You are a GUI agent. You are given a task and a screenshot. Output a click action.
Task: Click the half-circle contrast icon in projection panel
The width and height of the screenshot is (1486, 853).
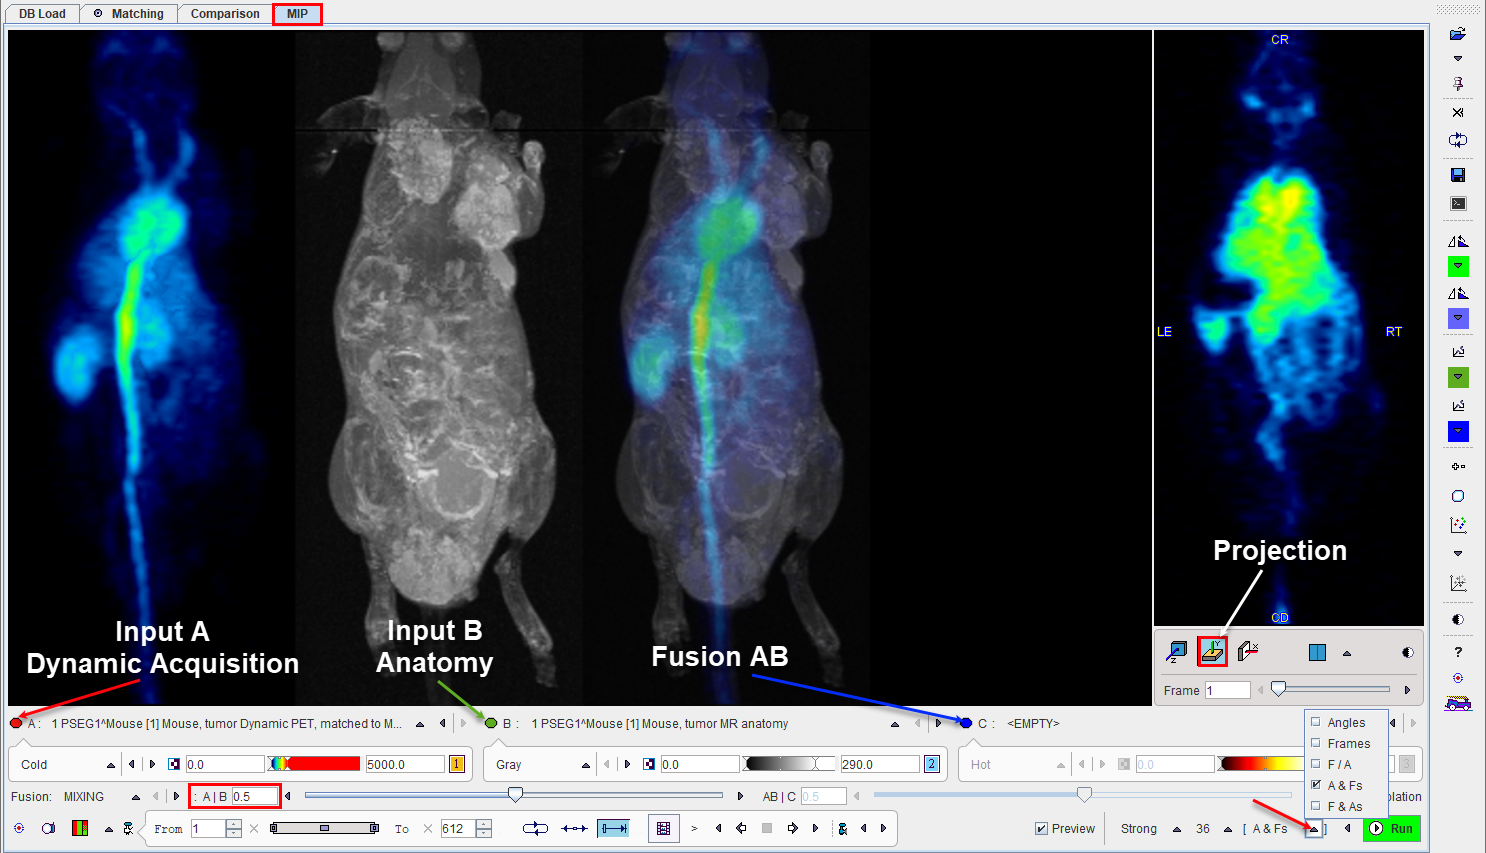pos(1407,653)
